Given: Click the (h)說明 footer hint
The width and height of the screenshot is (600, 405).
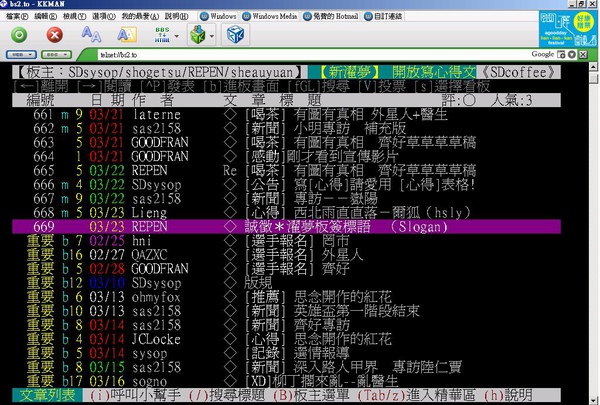Looking at the screenshot, I should (x=508, y=395).
